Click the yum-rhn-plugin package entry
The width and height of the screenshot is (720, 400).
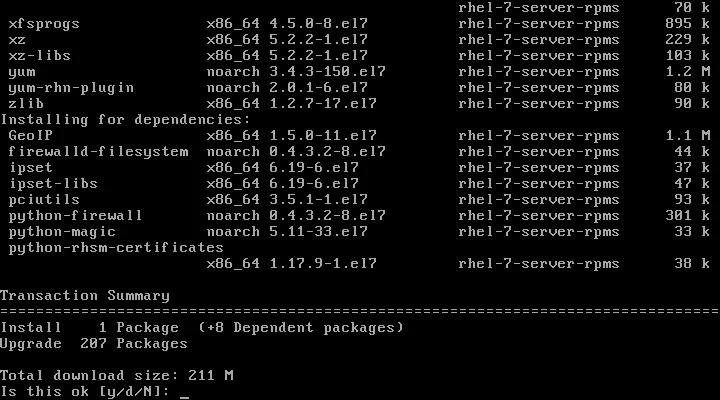[x=71, y=87]
